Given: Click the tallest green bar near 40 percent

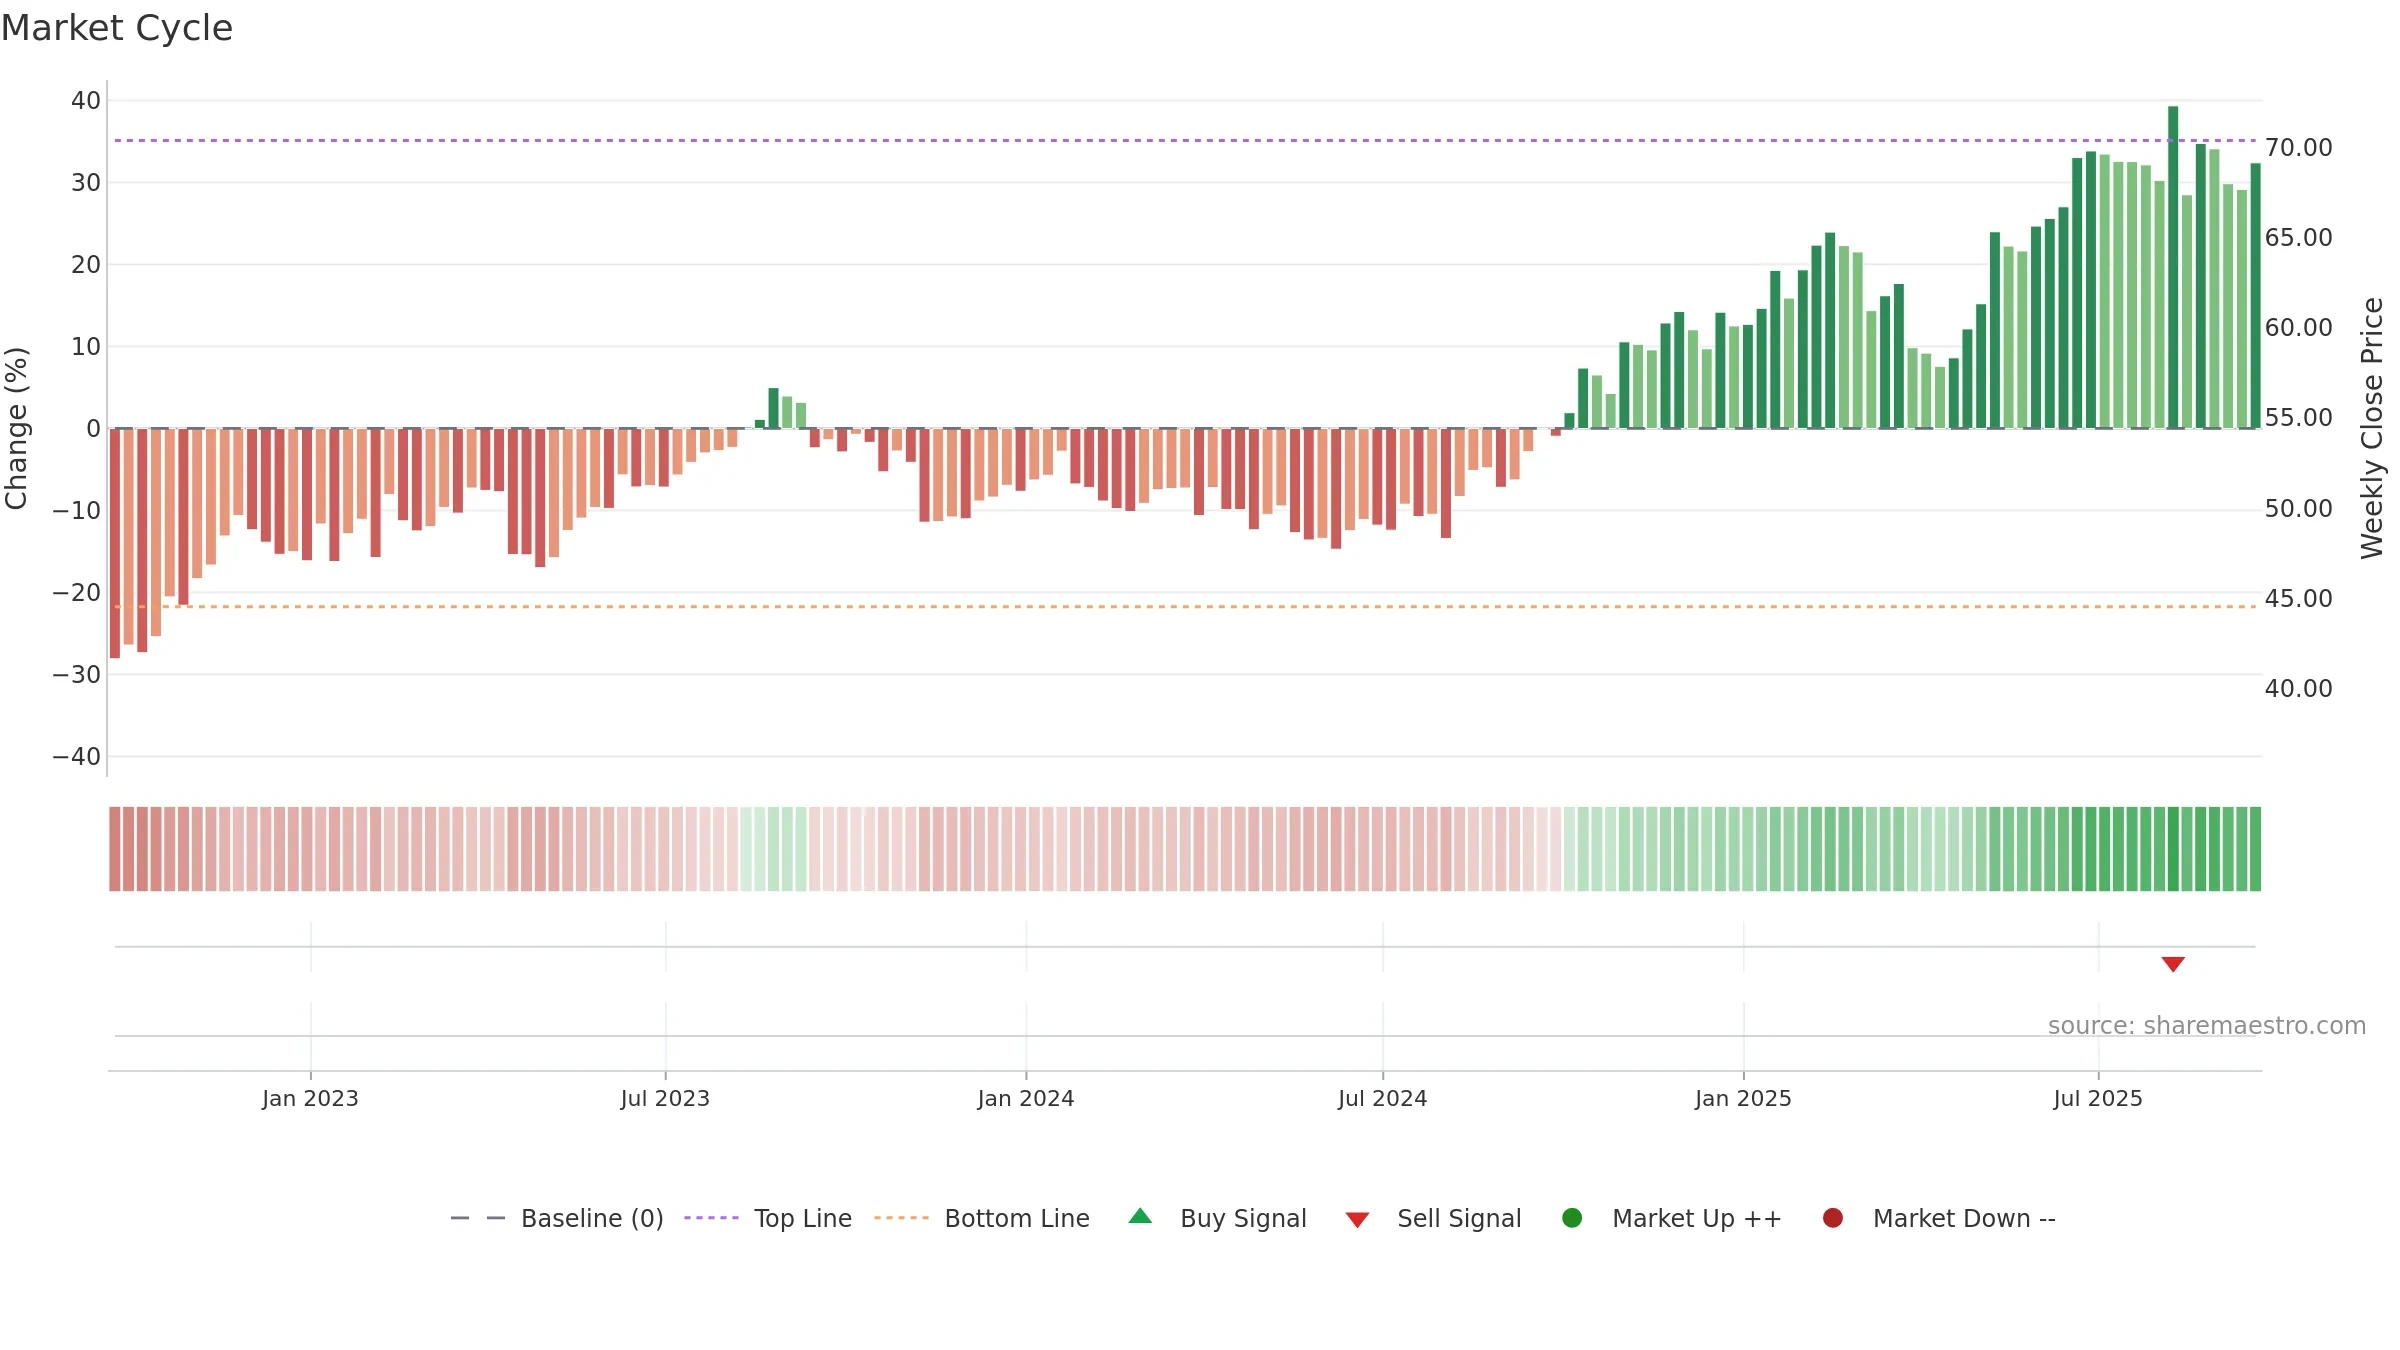Looking at the screenshot, I should click(2173, 267).
